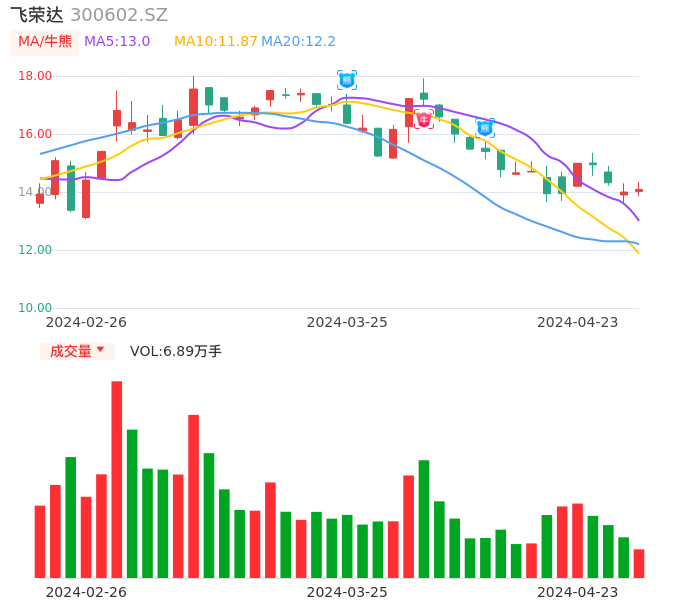686x606 pixels.
Task: Click the 2024-03-25 date label under the volume chart
Action: pyautogui.click(x=347, y=591)
